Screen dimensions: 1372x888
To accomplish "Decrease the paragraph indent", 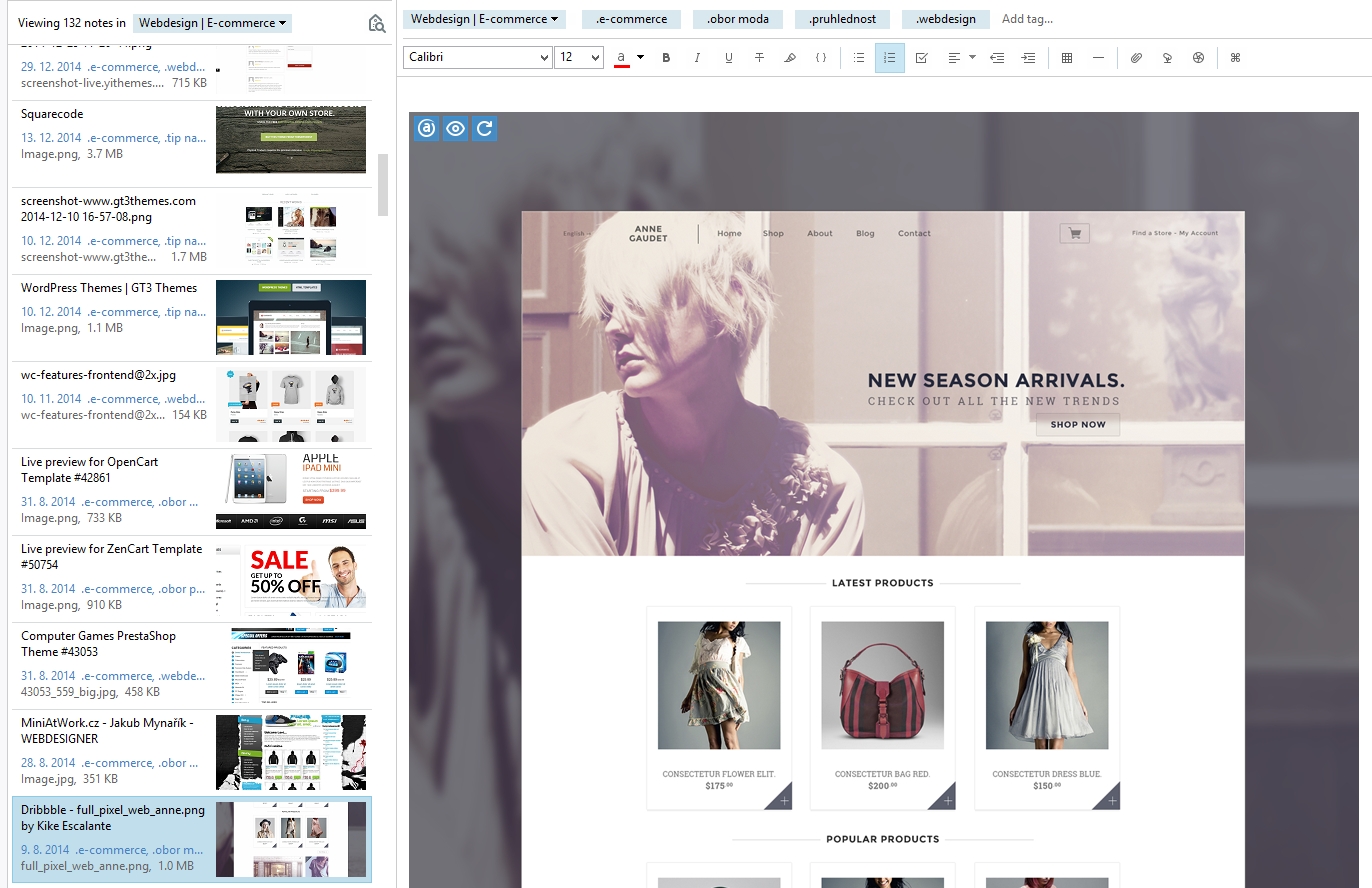I will point(997,58).
